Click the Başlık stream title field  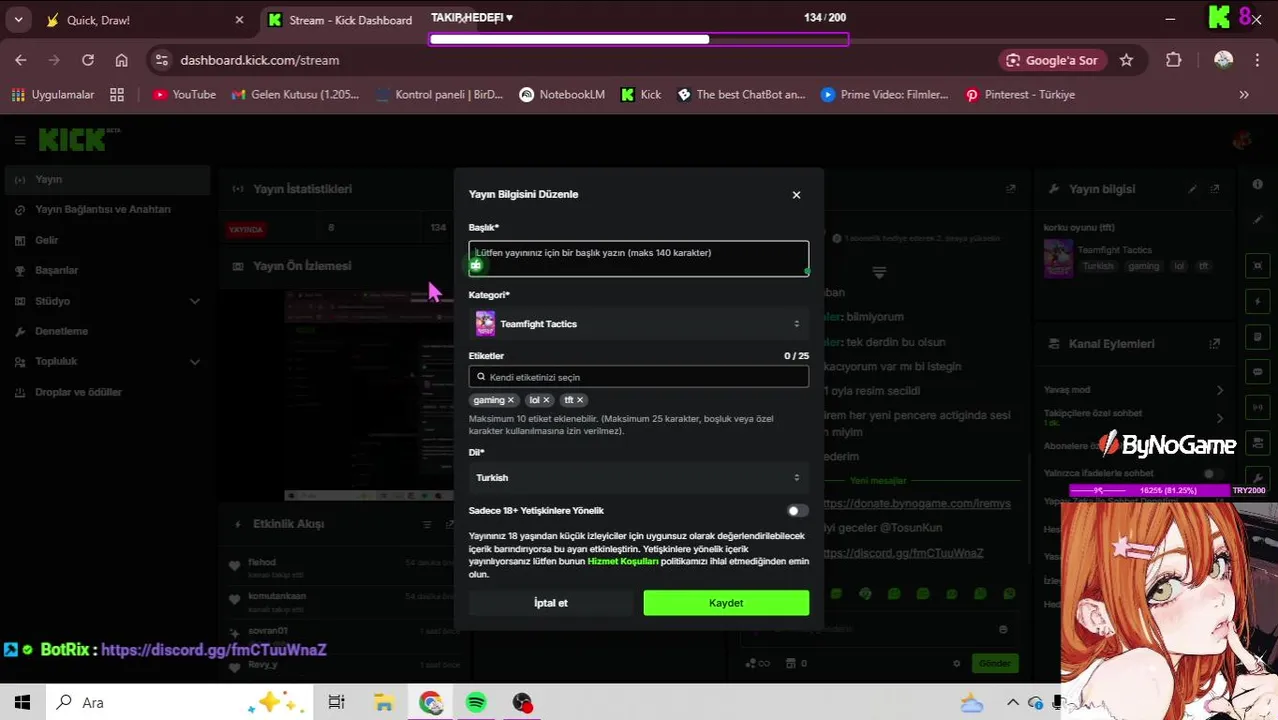coord(638,259)
